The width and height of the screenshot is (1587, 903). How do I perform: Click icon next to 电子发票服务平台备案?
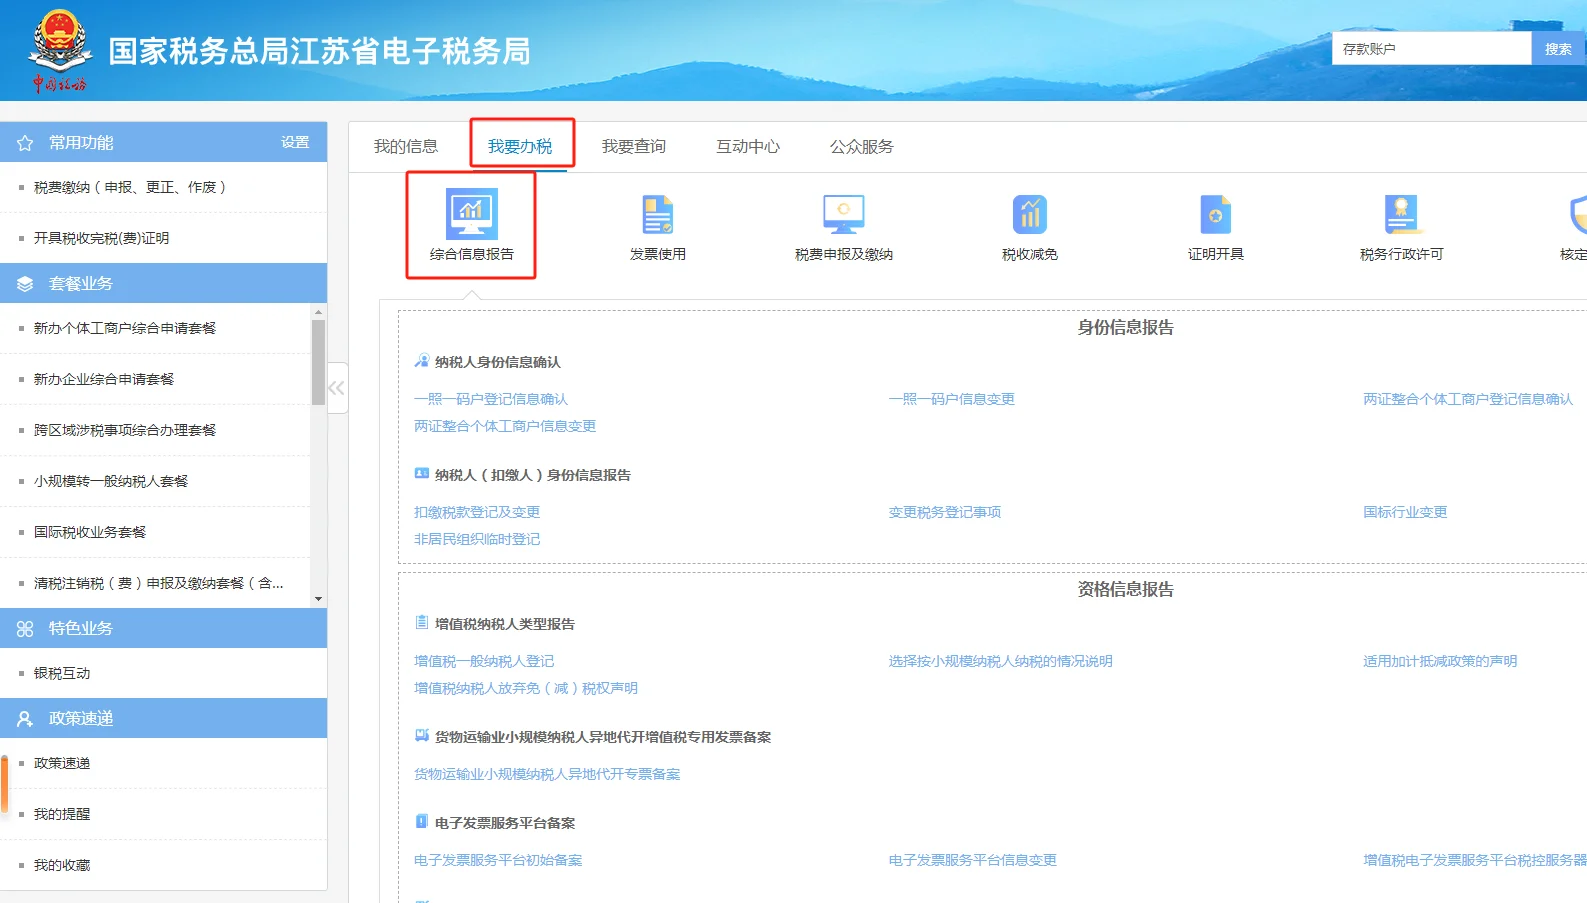[421, 822]
